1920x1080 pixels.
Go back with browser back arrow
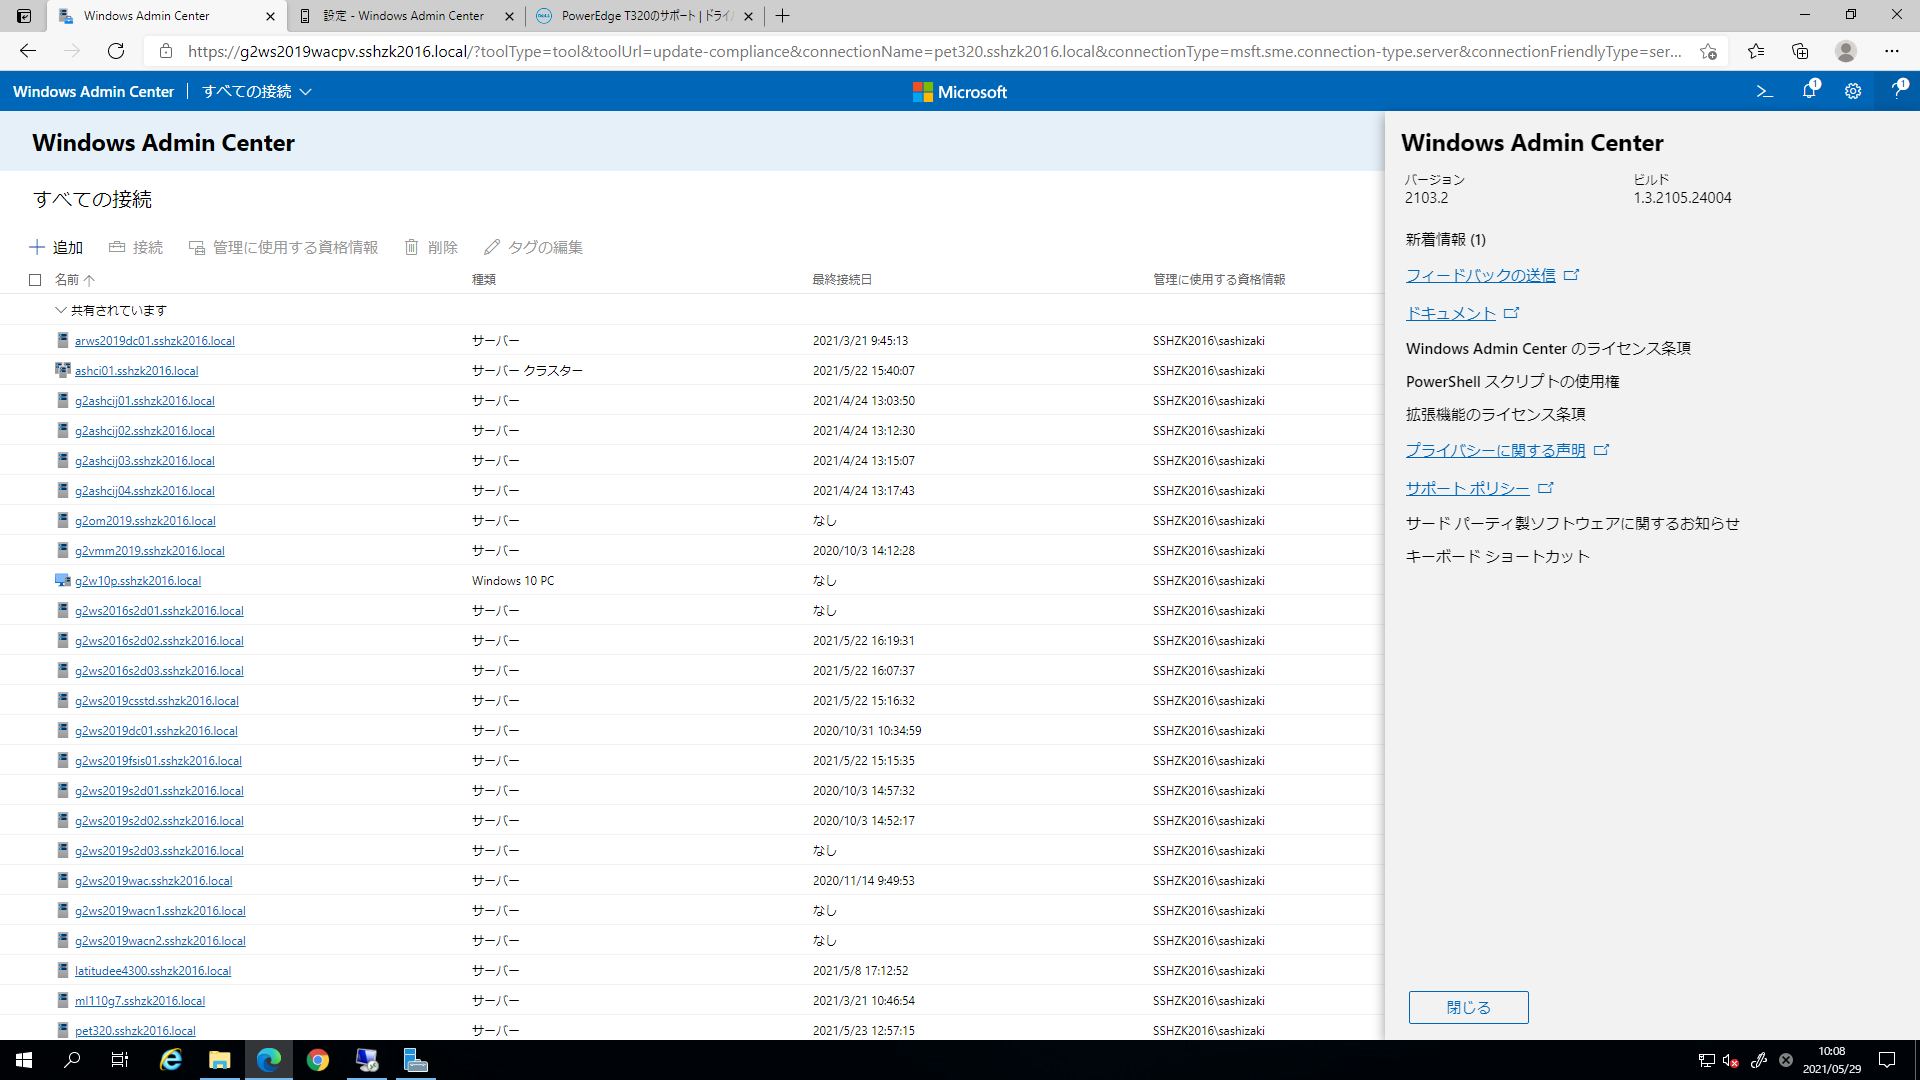click(28, 51)
